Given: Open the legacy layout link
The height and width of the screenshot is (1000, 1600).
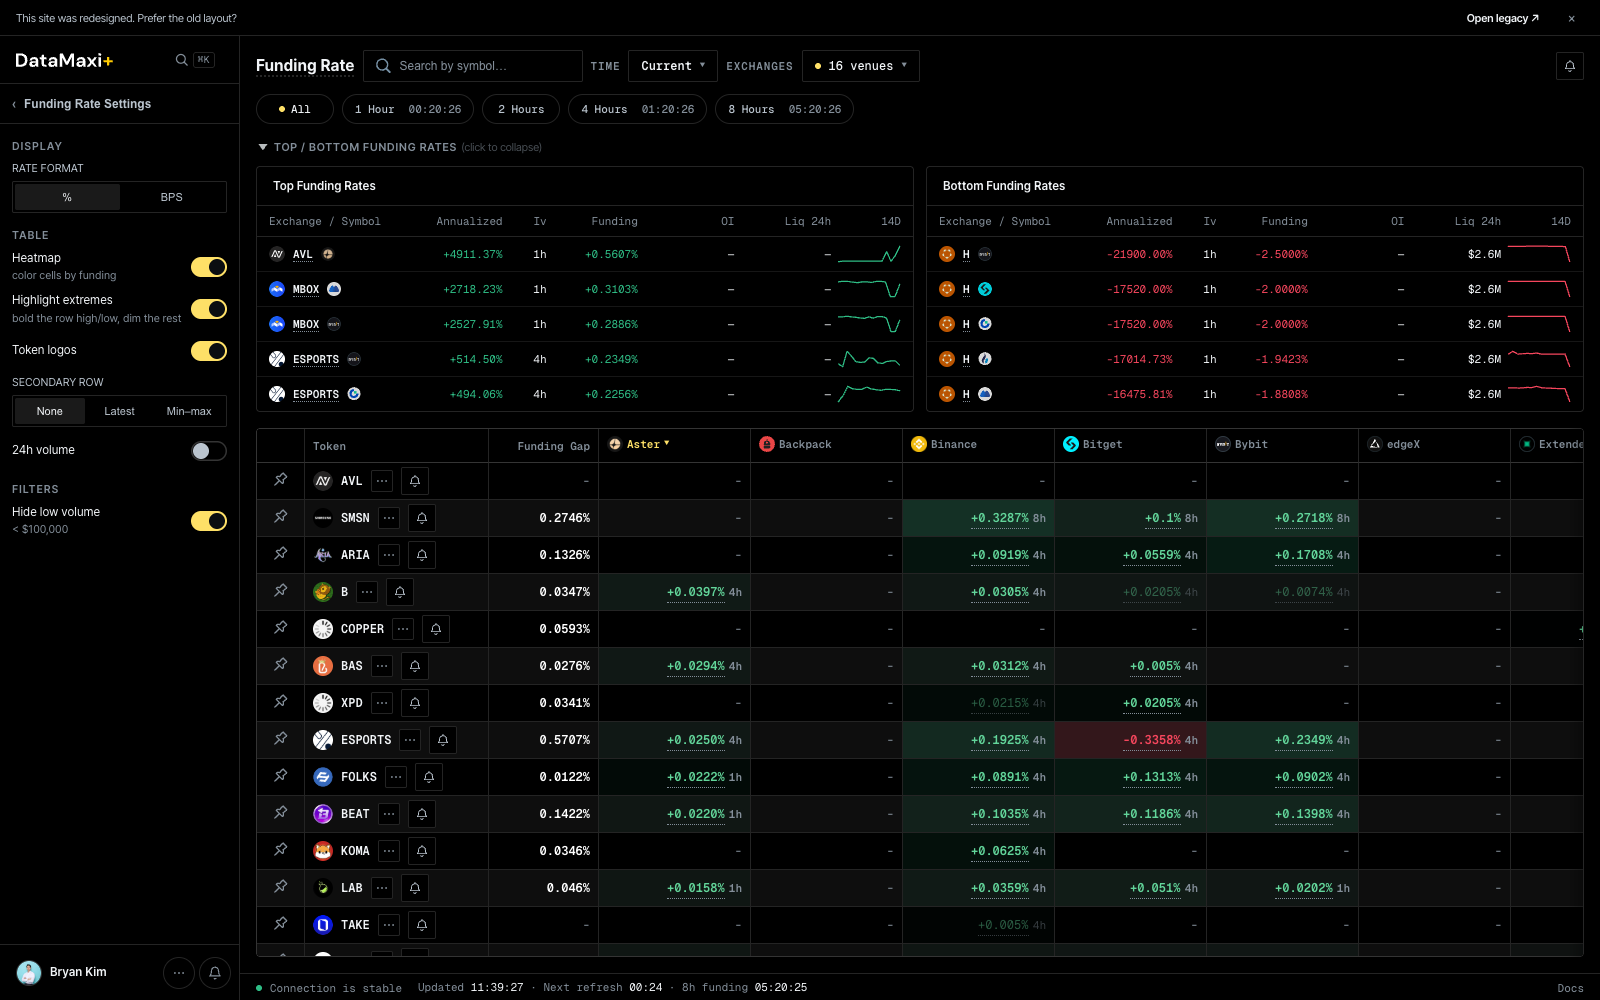Looking at the screenshot, I should point(1503,18).
